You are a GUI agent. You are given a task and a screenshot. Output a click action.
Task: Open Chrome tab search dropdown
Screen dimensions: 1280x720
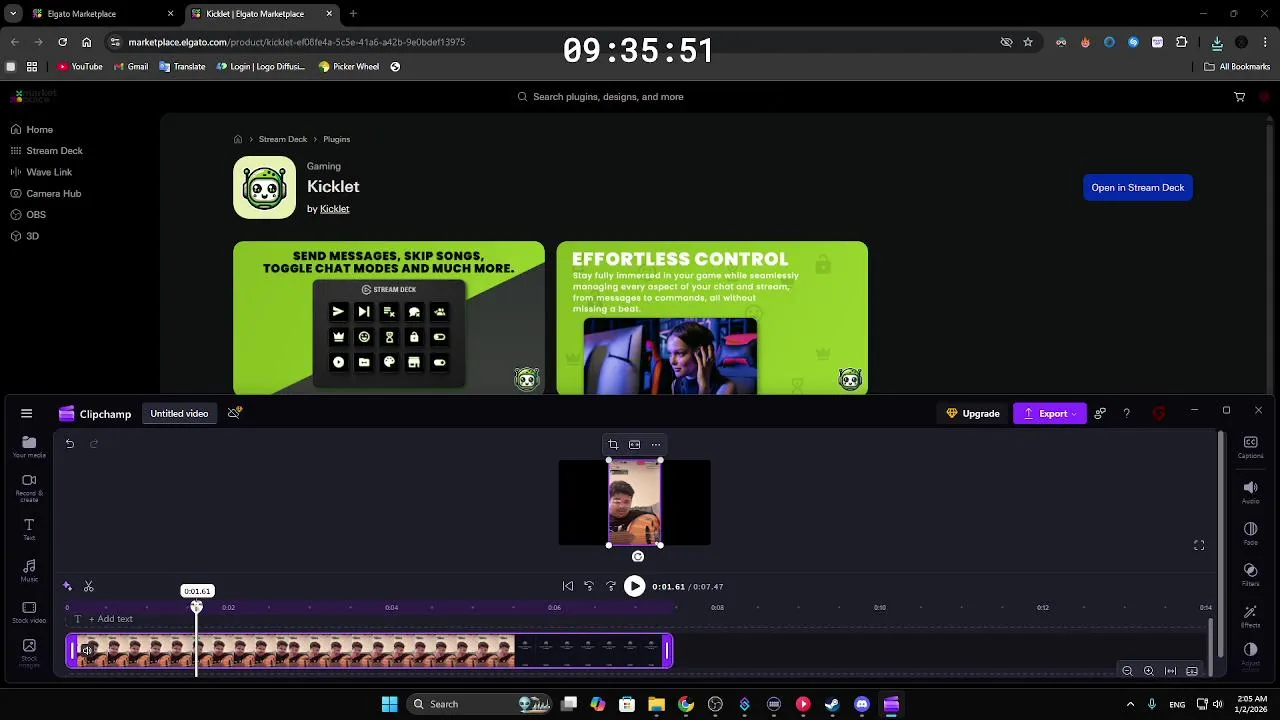[13, 14]
